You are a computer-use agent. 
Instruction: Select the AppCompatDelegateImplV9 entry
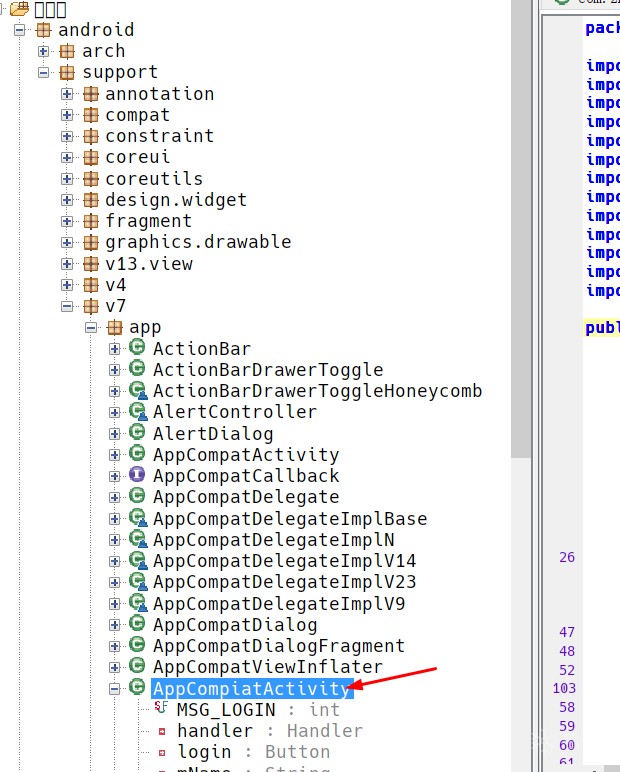(279, 604)
